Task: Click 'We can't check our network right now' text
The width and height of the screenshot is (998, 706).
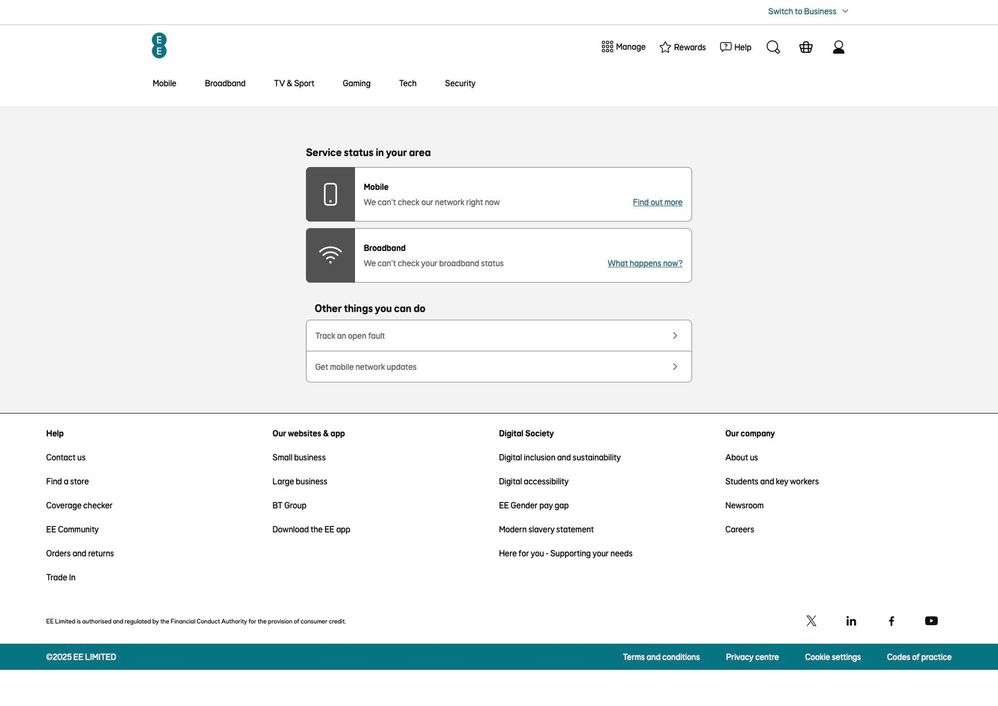Action: (x=432, y=202)
